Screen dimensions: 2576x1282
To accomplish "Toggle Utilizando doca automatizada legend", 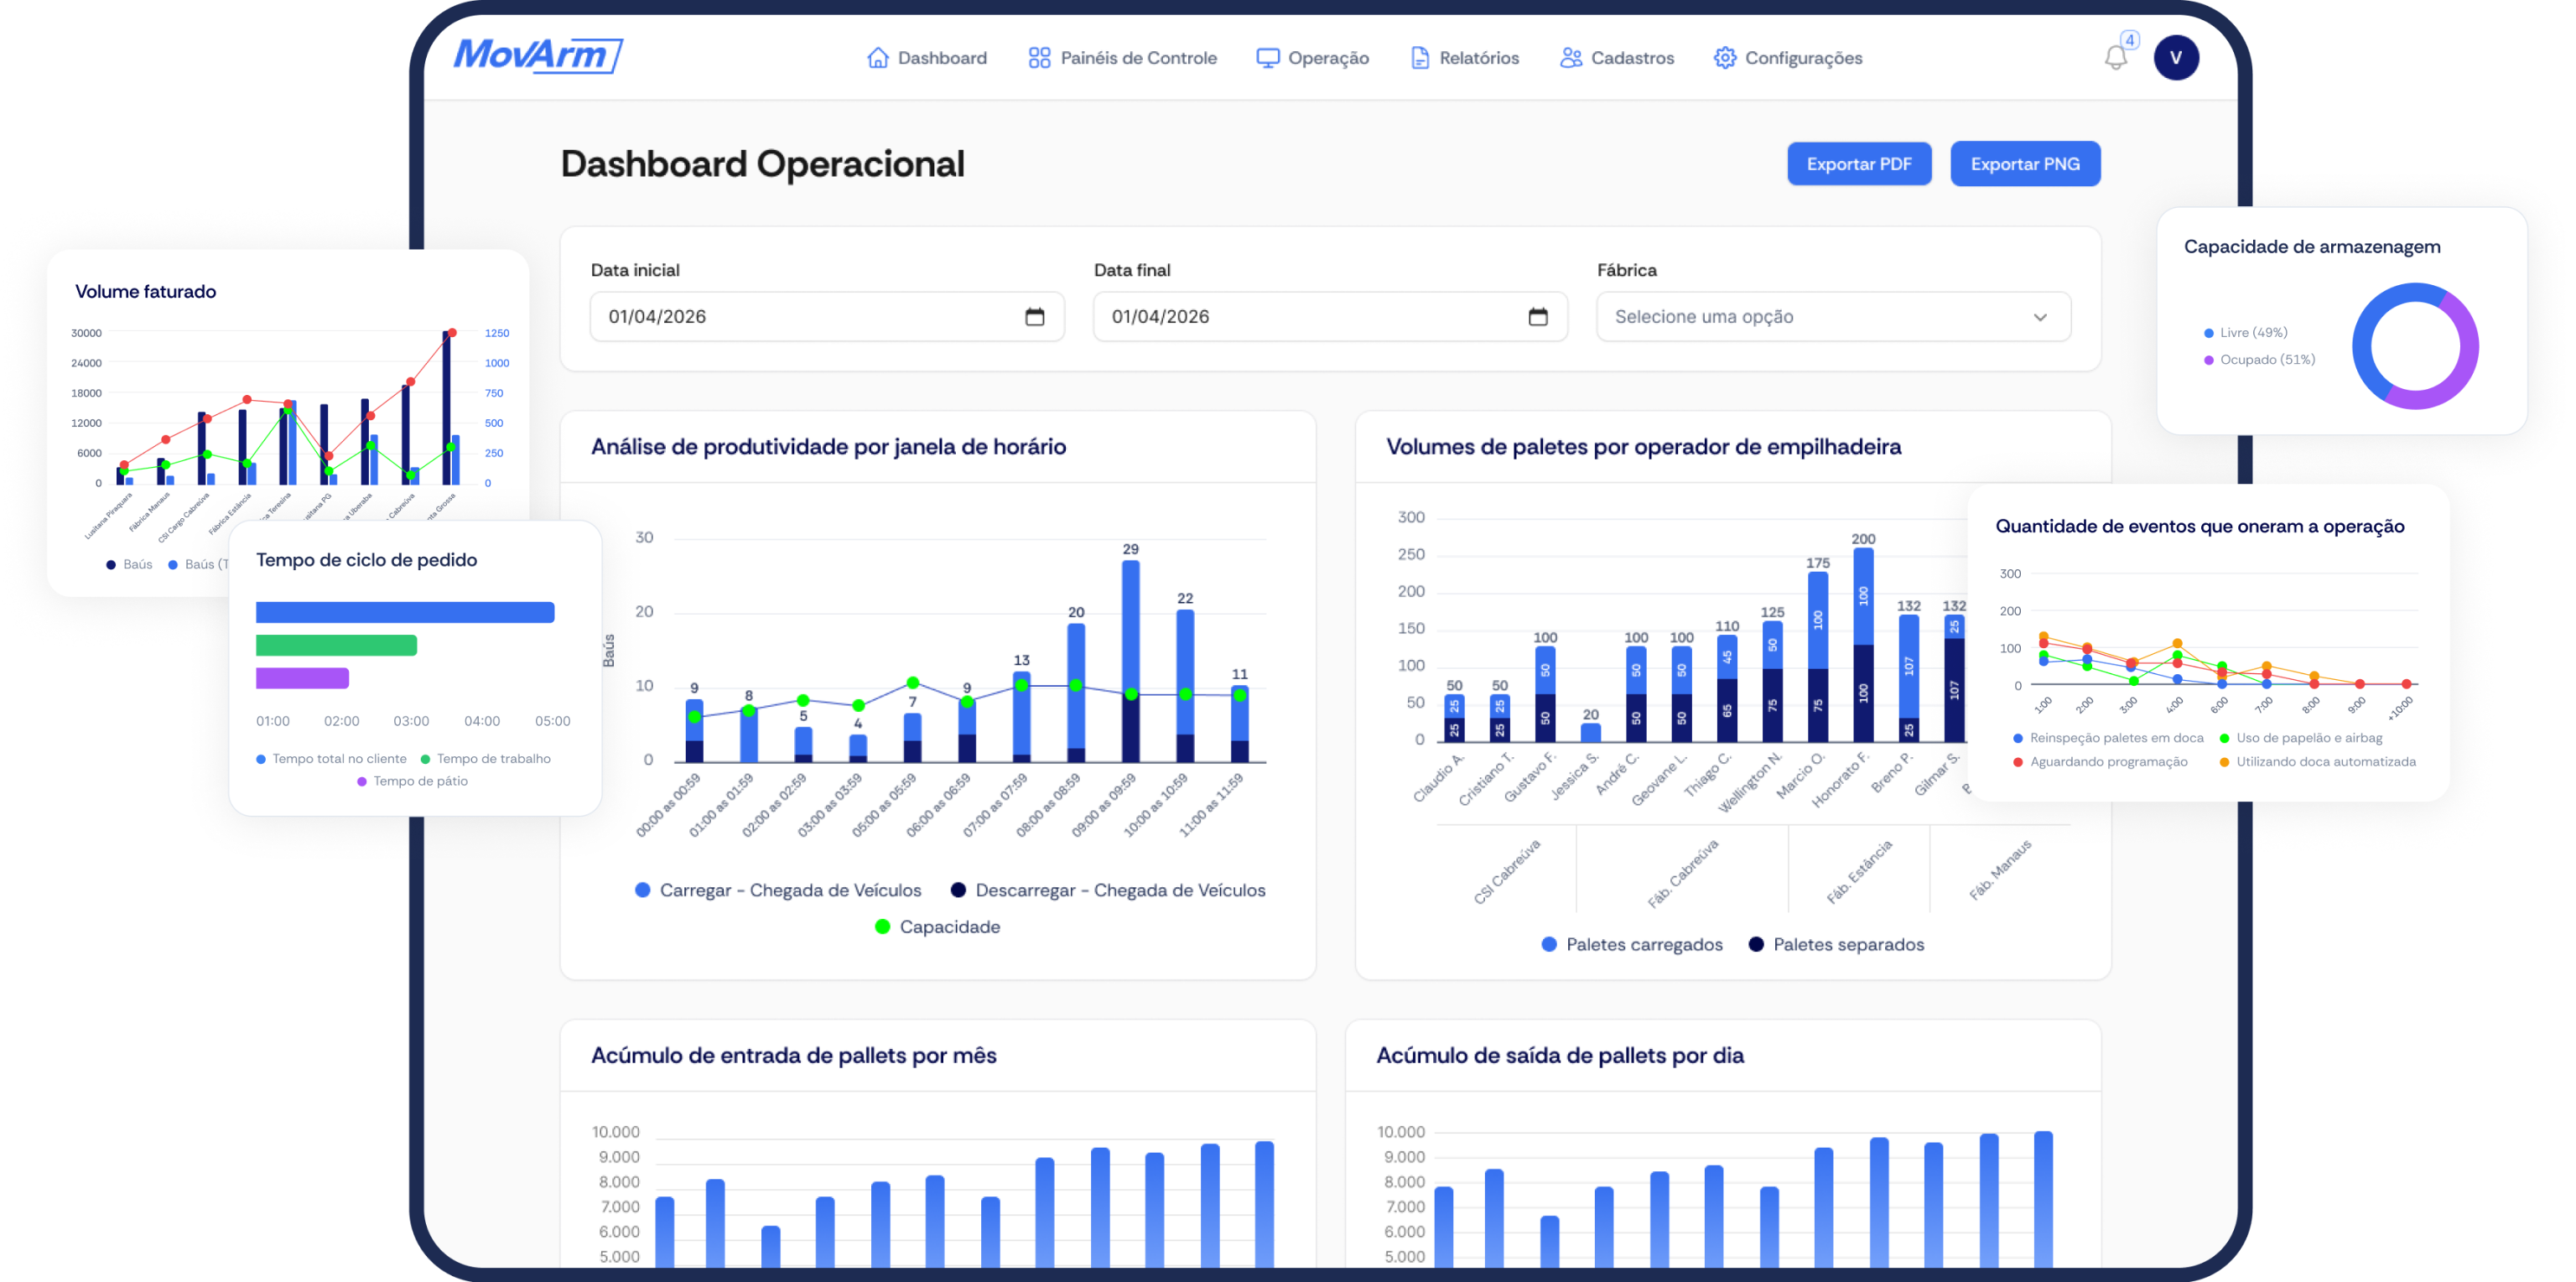I will pyautogui.click(x=2317, y=762).
